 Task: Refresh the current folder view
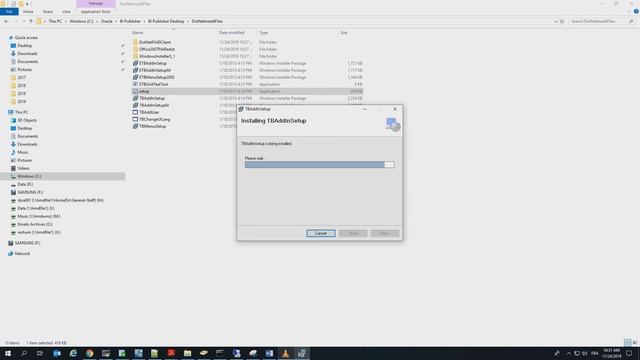(562, 21)
